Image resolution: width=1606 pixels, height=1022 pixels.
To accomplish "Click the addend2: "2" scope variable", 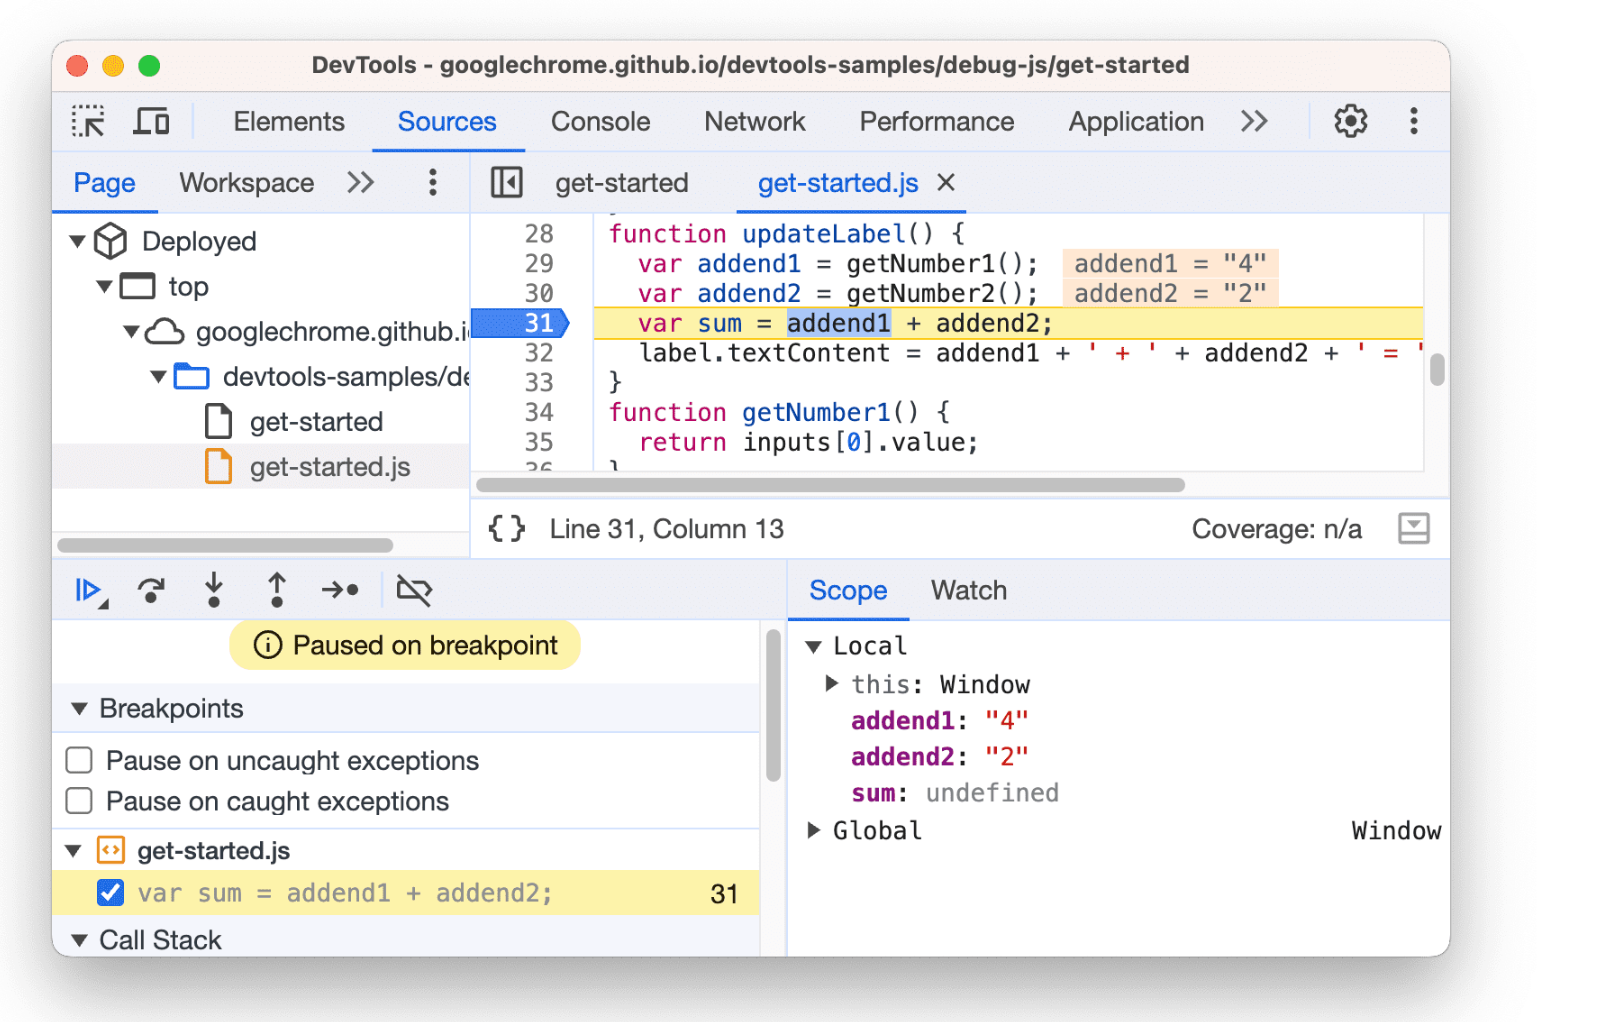I will [939, 756].
